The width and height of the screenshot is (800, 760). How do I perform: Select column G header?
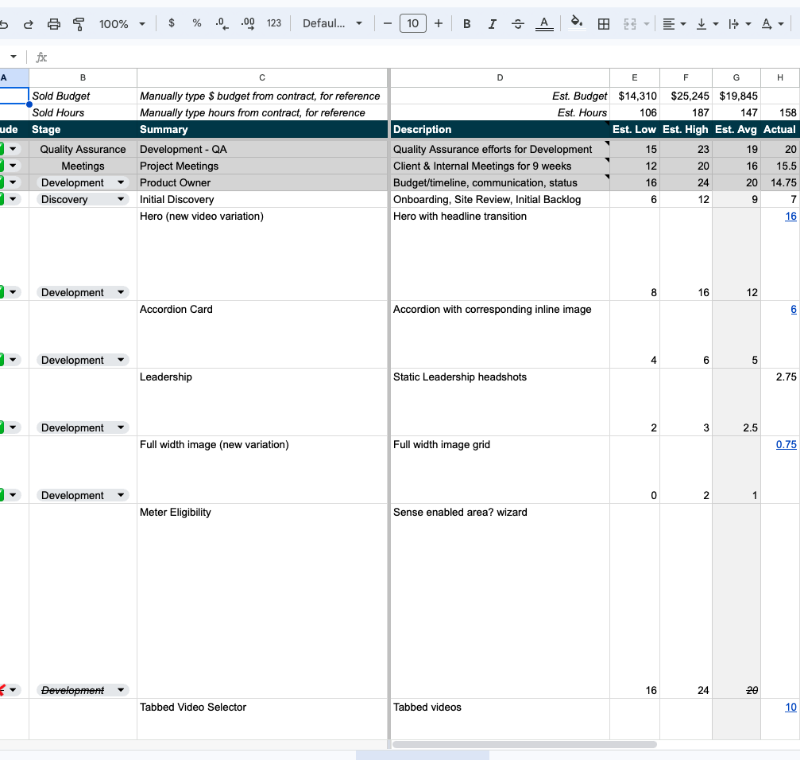[736, 78]
